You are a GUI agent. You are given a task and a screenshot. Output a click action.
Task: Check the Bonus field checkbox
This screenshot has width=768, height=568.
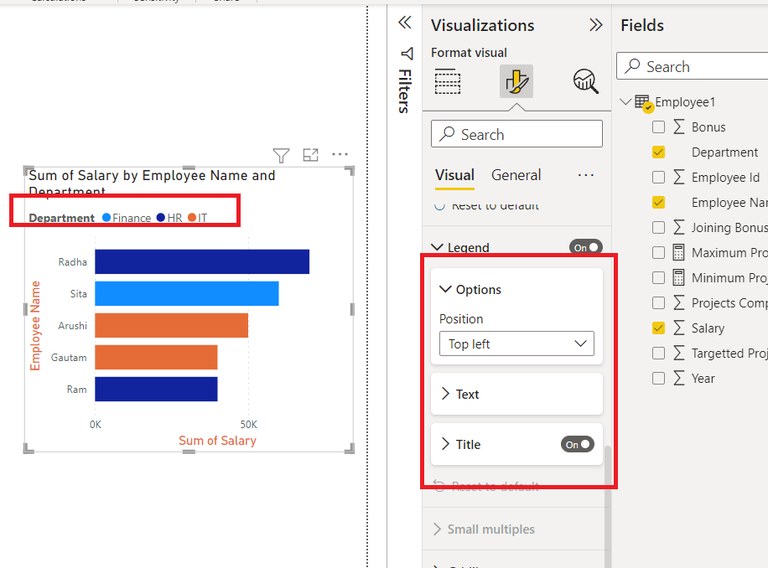point(658,127)
